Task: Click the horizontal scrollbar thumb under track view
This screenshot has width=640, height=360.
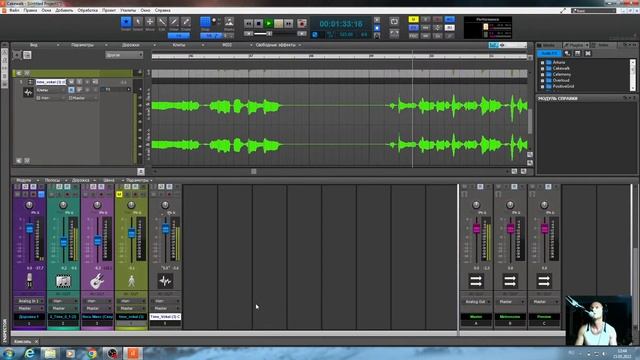Action: (253, 171)
